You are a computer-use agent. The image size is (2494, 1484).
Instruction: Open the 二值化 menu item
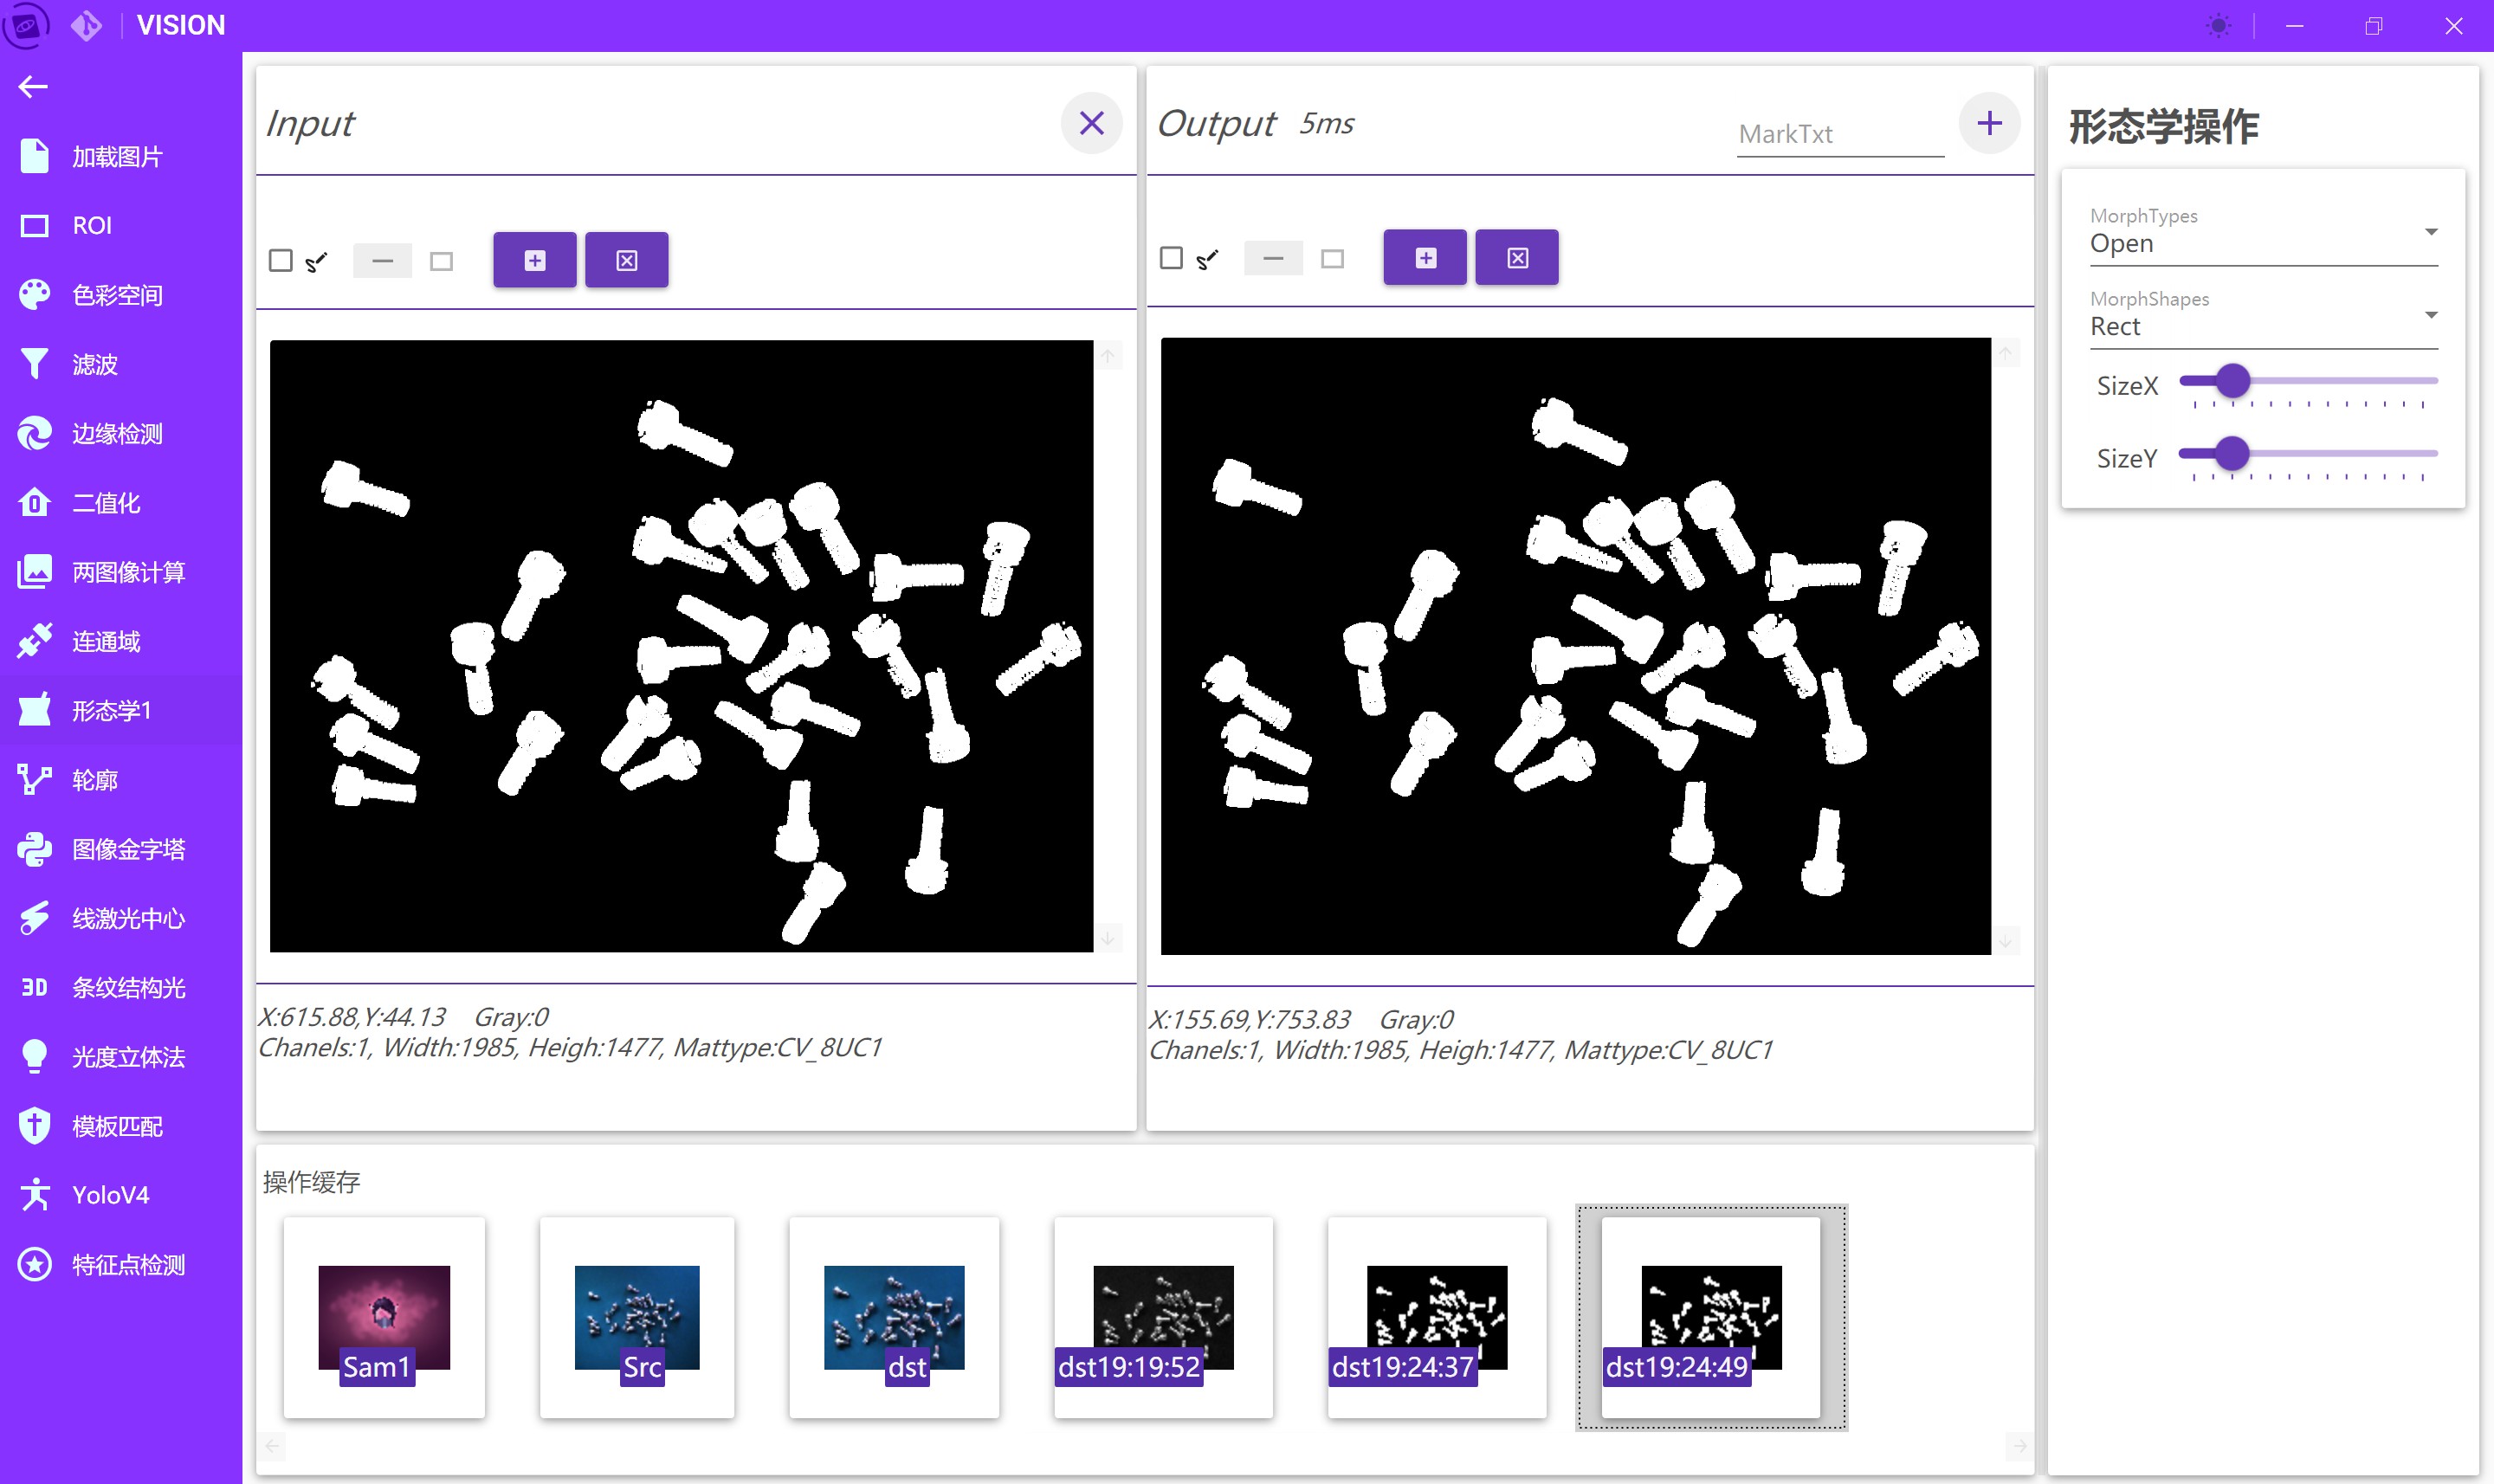[106, 503]
